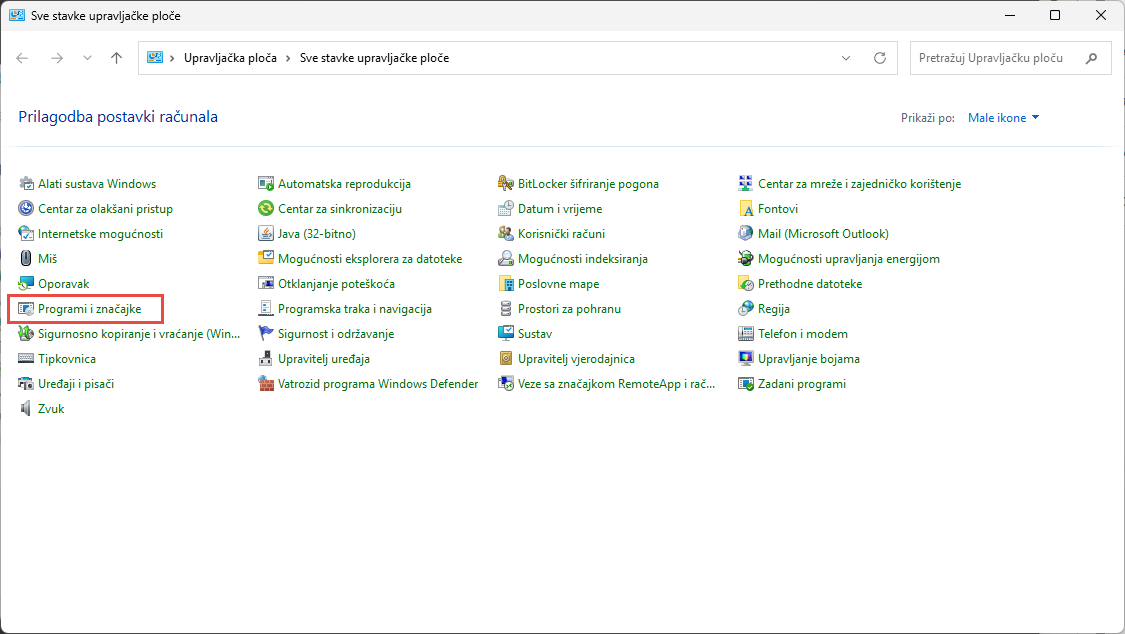Click the Zvuk speaker icon
Screen dimensions: 1125x634
pos(26,408)
